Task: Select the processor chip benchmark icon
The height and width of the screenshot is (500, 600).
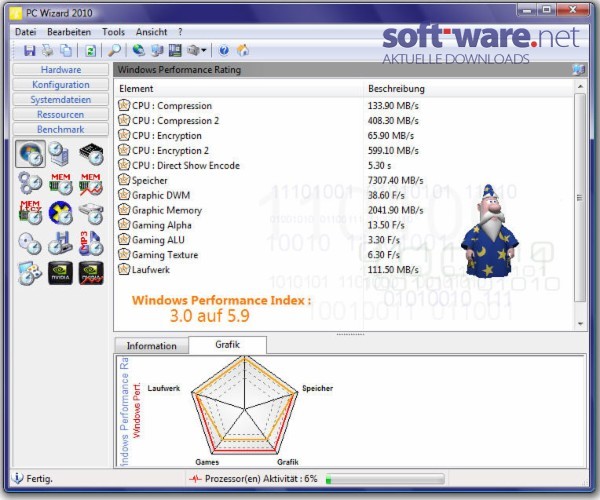Action: point(91,154)
